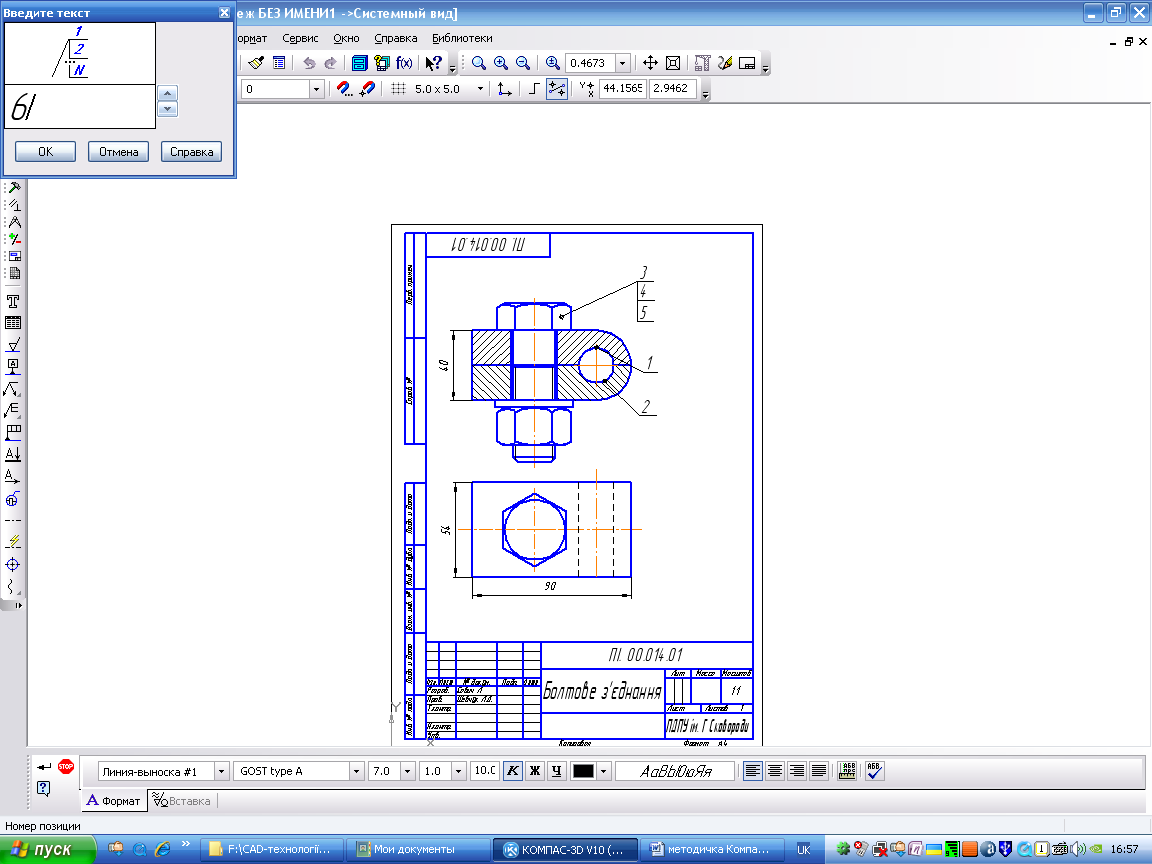Viewport: 1152px width, 864px height.
Task: Click the spell check icon with checkmark
Action: (873, 771)
